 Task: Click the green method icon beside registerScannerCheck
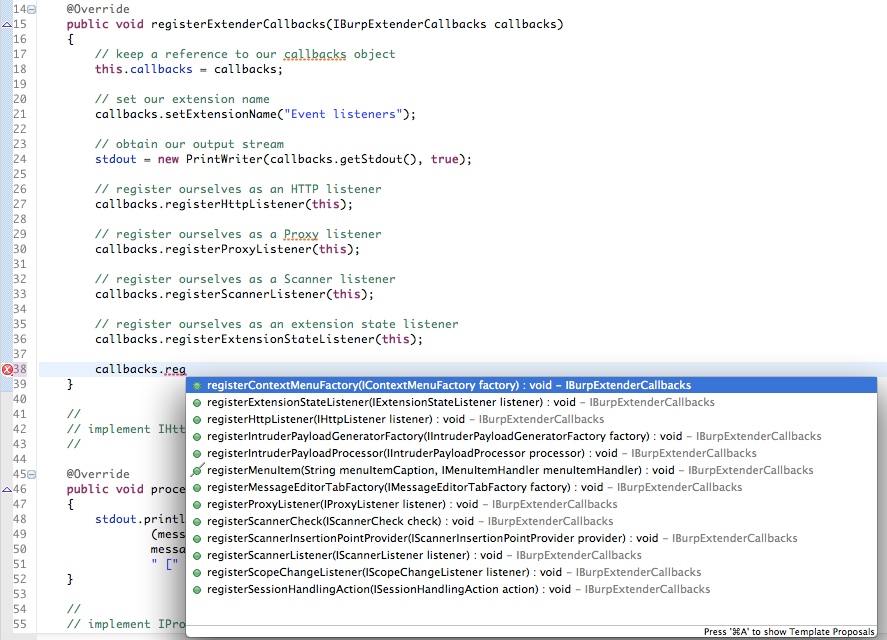coord(197,521)
